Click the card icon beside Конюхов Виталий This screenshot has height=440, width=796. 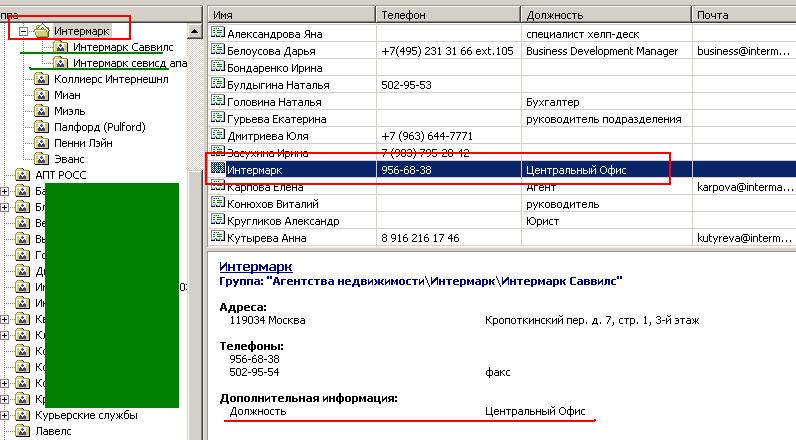[x=218, y=202]
